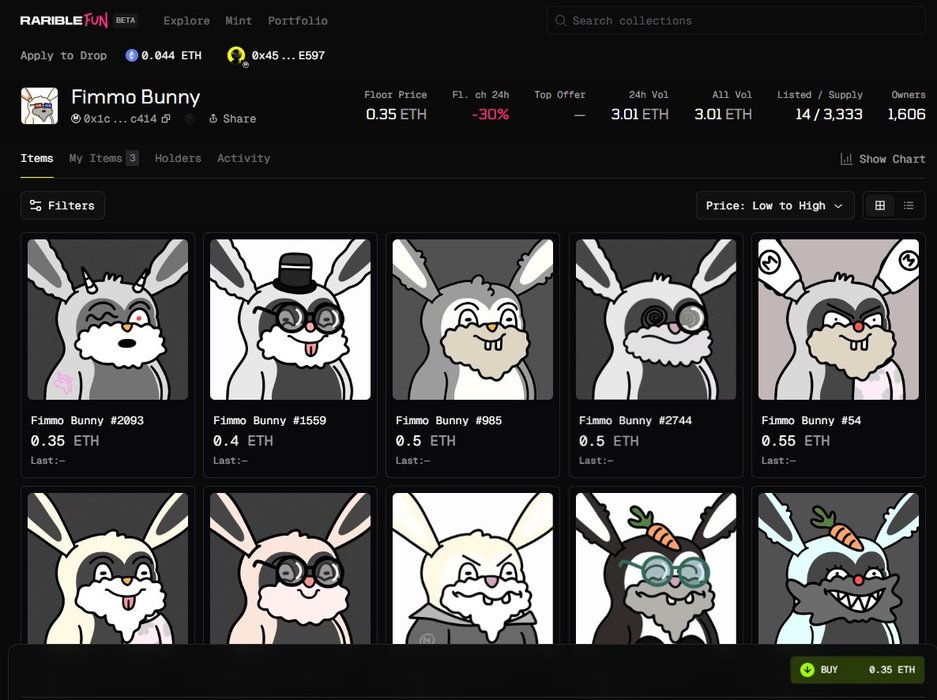Click the wallet avatar icon
937x700 pixels.
pyautogui.click(x=237, y=56)
